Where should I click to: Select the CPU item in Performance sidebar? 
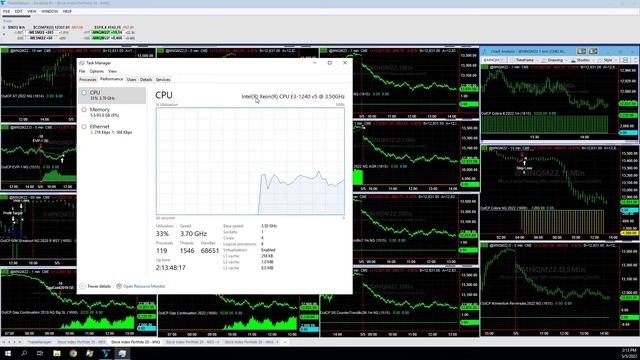(x=112, y=95)
